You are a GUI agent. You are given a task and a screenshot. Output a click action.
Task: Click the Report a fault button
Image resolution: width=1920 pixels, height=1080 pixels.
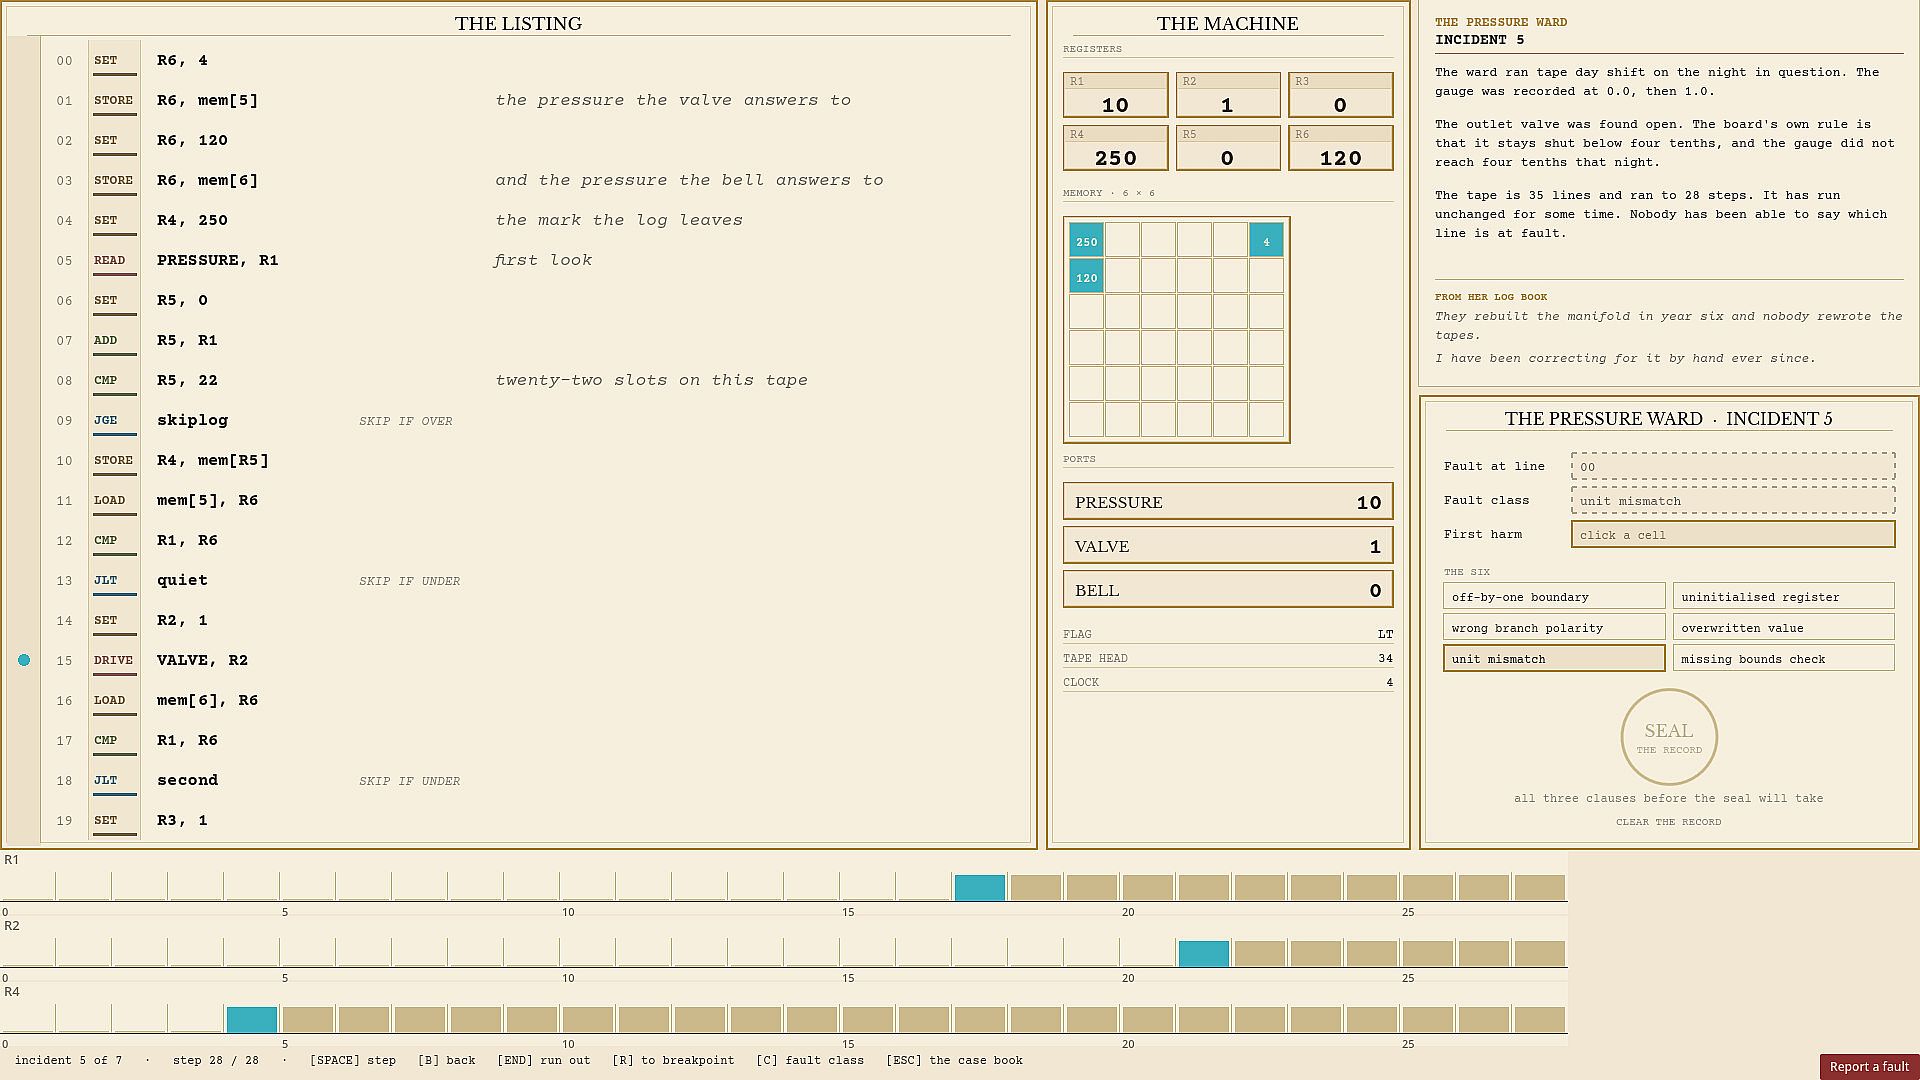[1869, 1067]
